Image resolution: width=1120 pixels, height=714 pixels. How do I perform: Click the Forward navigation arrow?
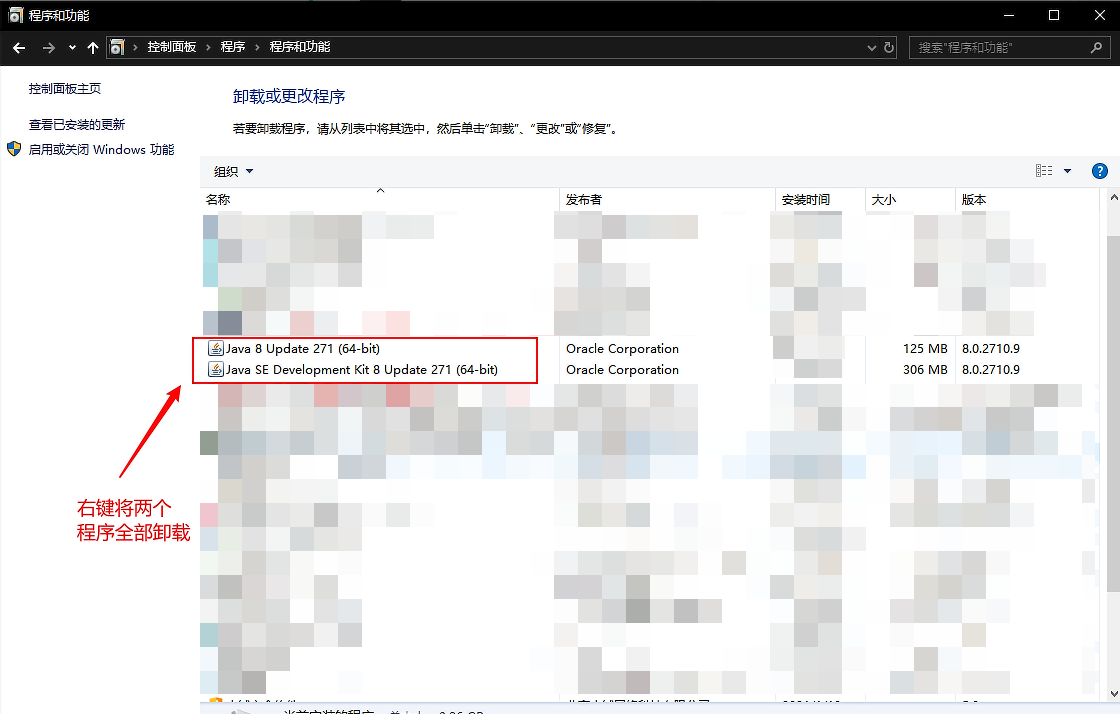pos(48,47)
